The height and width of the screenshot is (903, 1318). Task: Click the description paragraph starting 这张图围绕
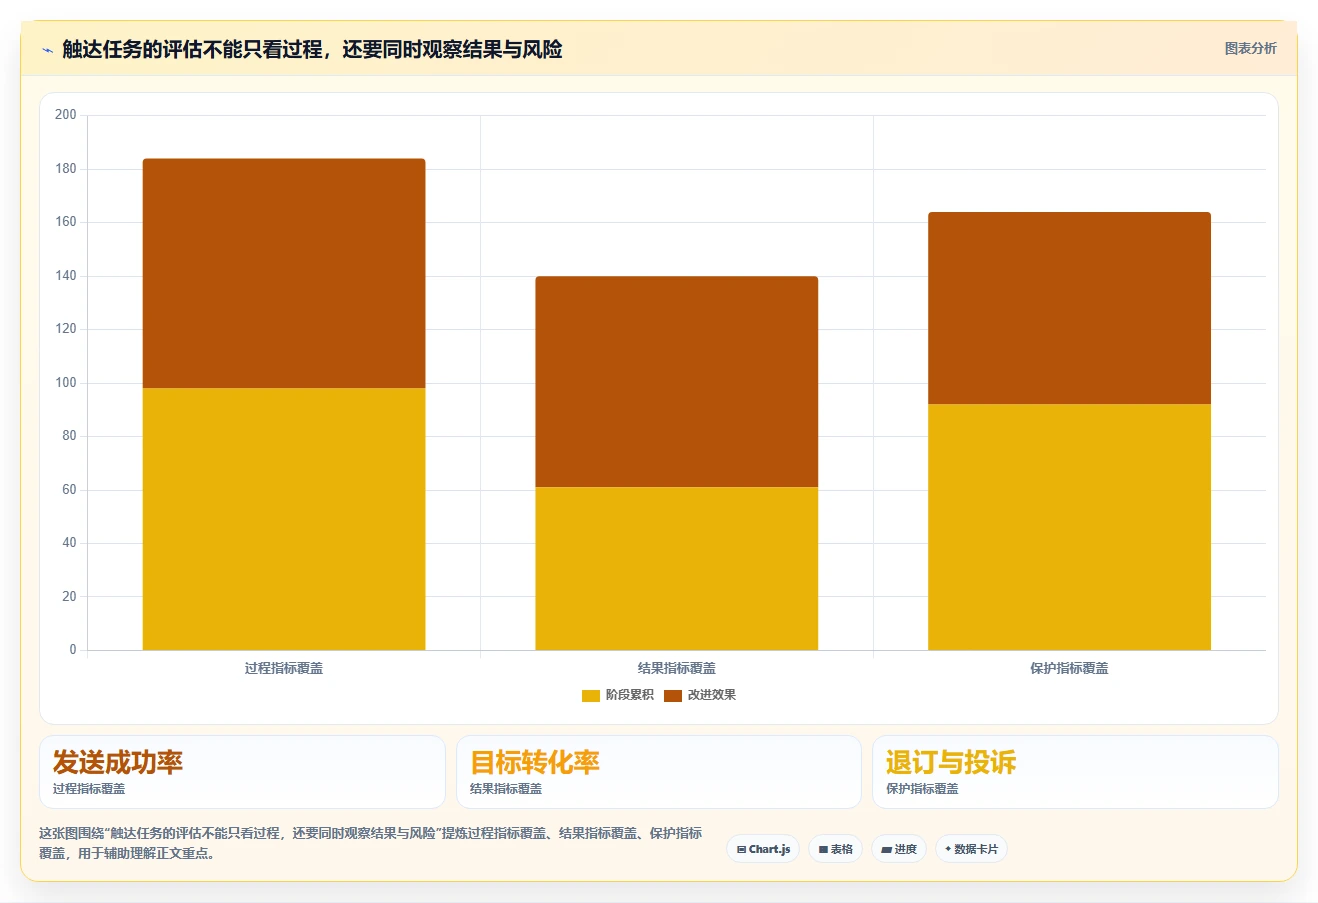(371, 843)
